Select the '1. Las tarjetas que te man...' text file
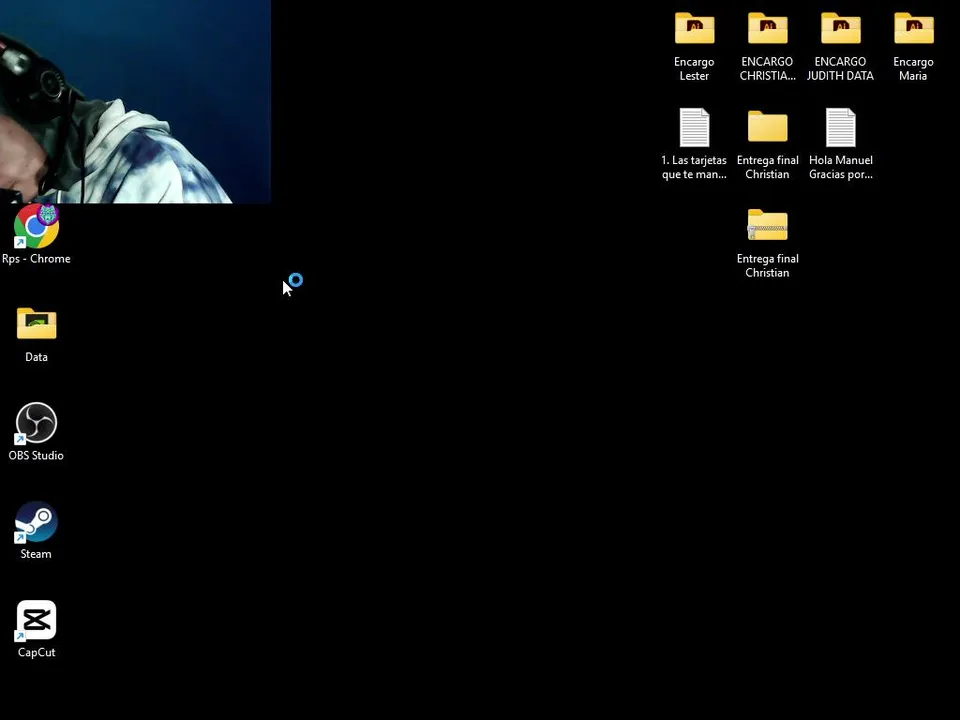The image size is (960, 720). coord(694,127)
